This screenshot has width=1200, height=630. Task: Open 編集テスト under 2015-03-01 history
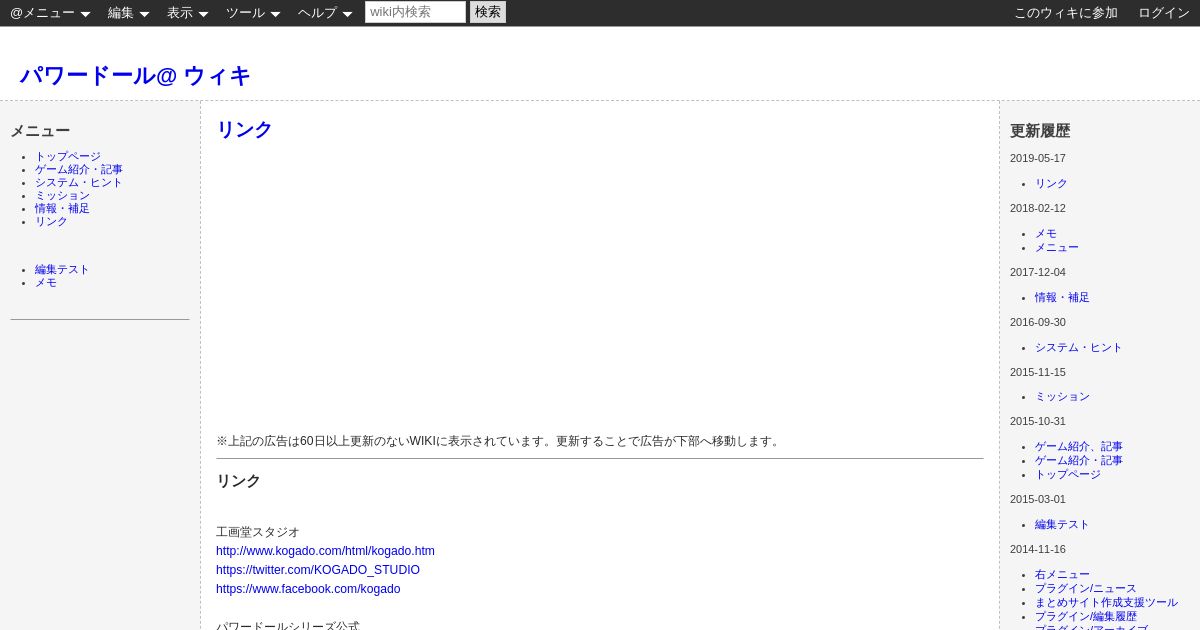click(x=1062, y=525)
